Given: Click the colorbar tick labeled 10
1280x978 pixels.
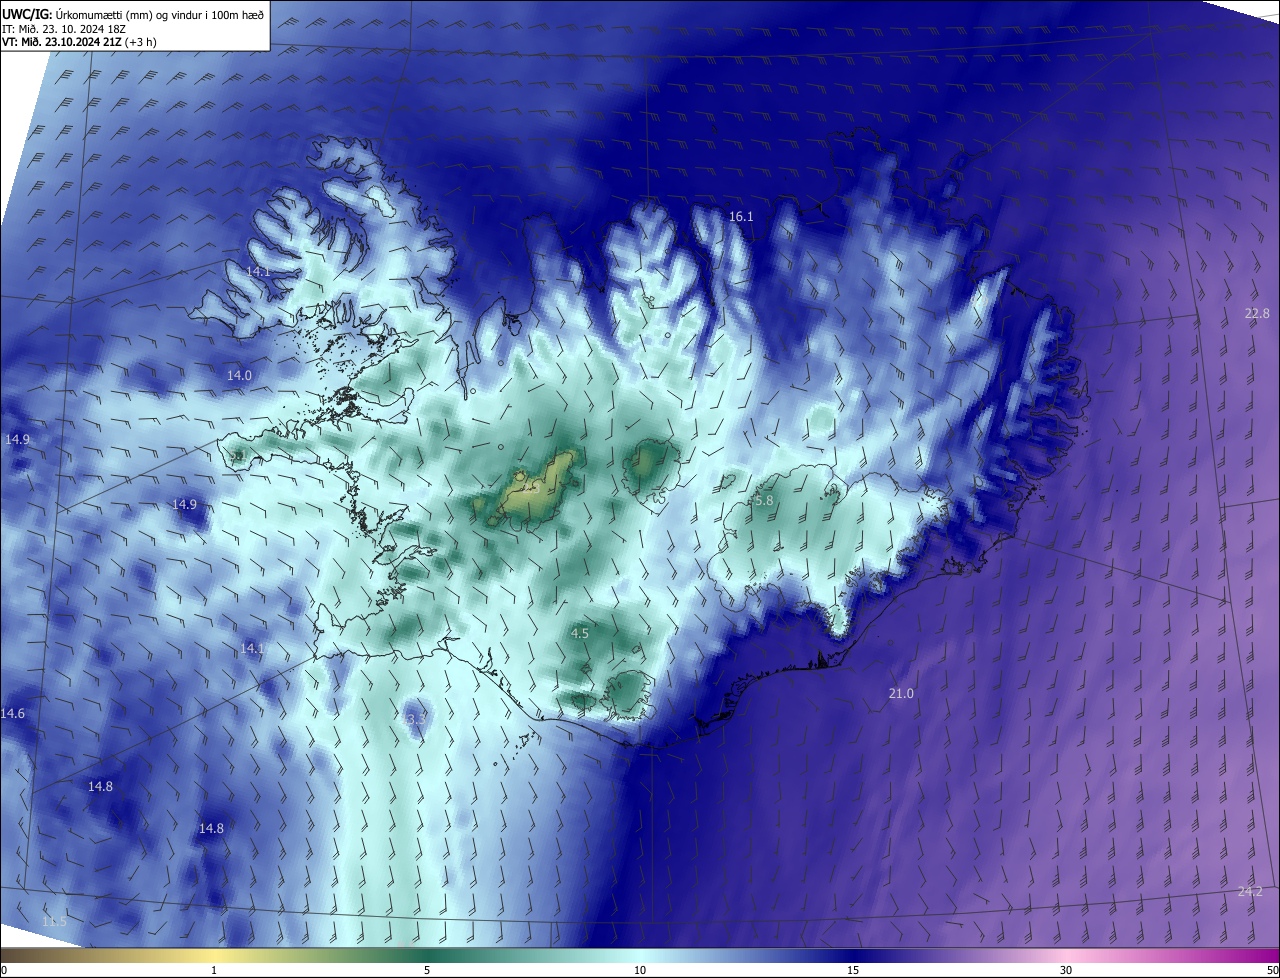Looking at the screenshot, I should click(x=640, y=970).
